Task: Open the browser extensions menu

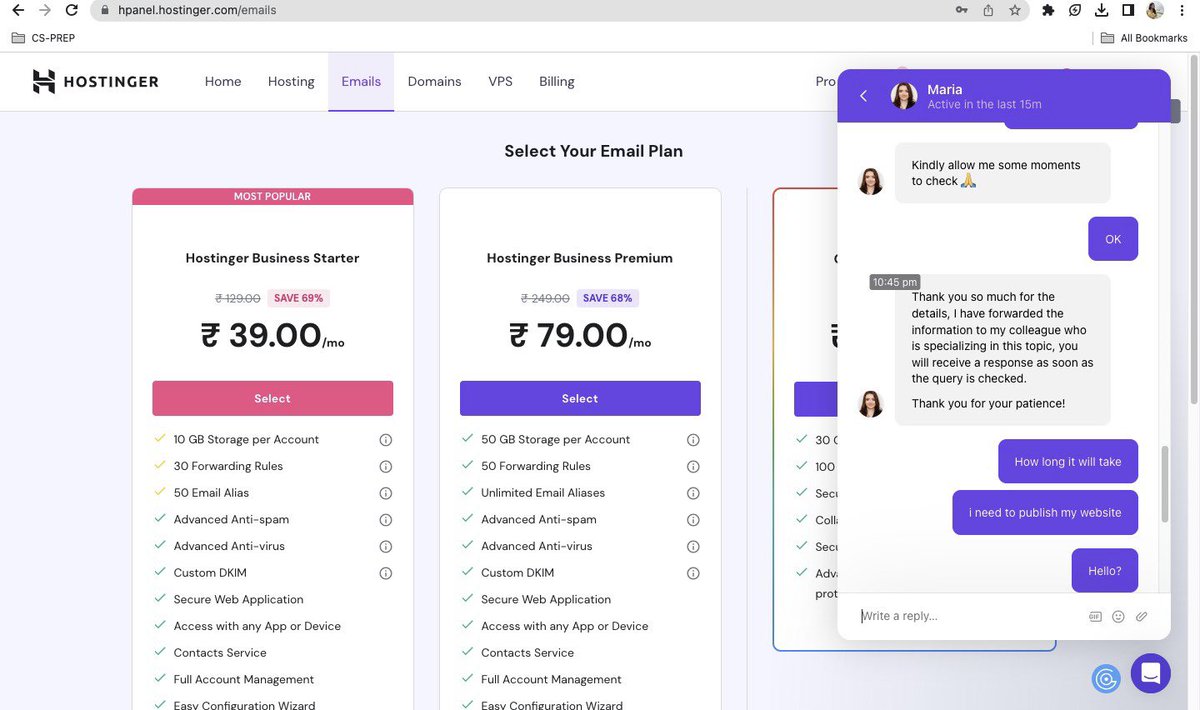Action: click(1048, 10)
